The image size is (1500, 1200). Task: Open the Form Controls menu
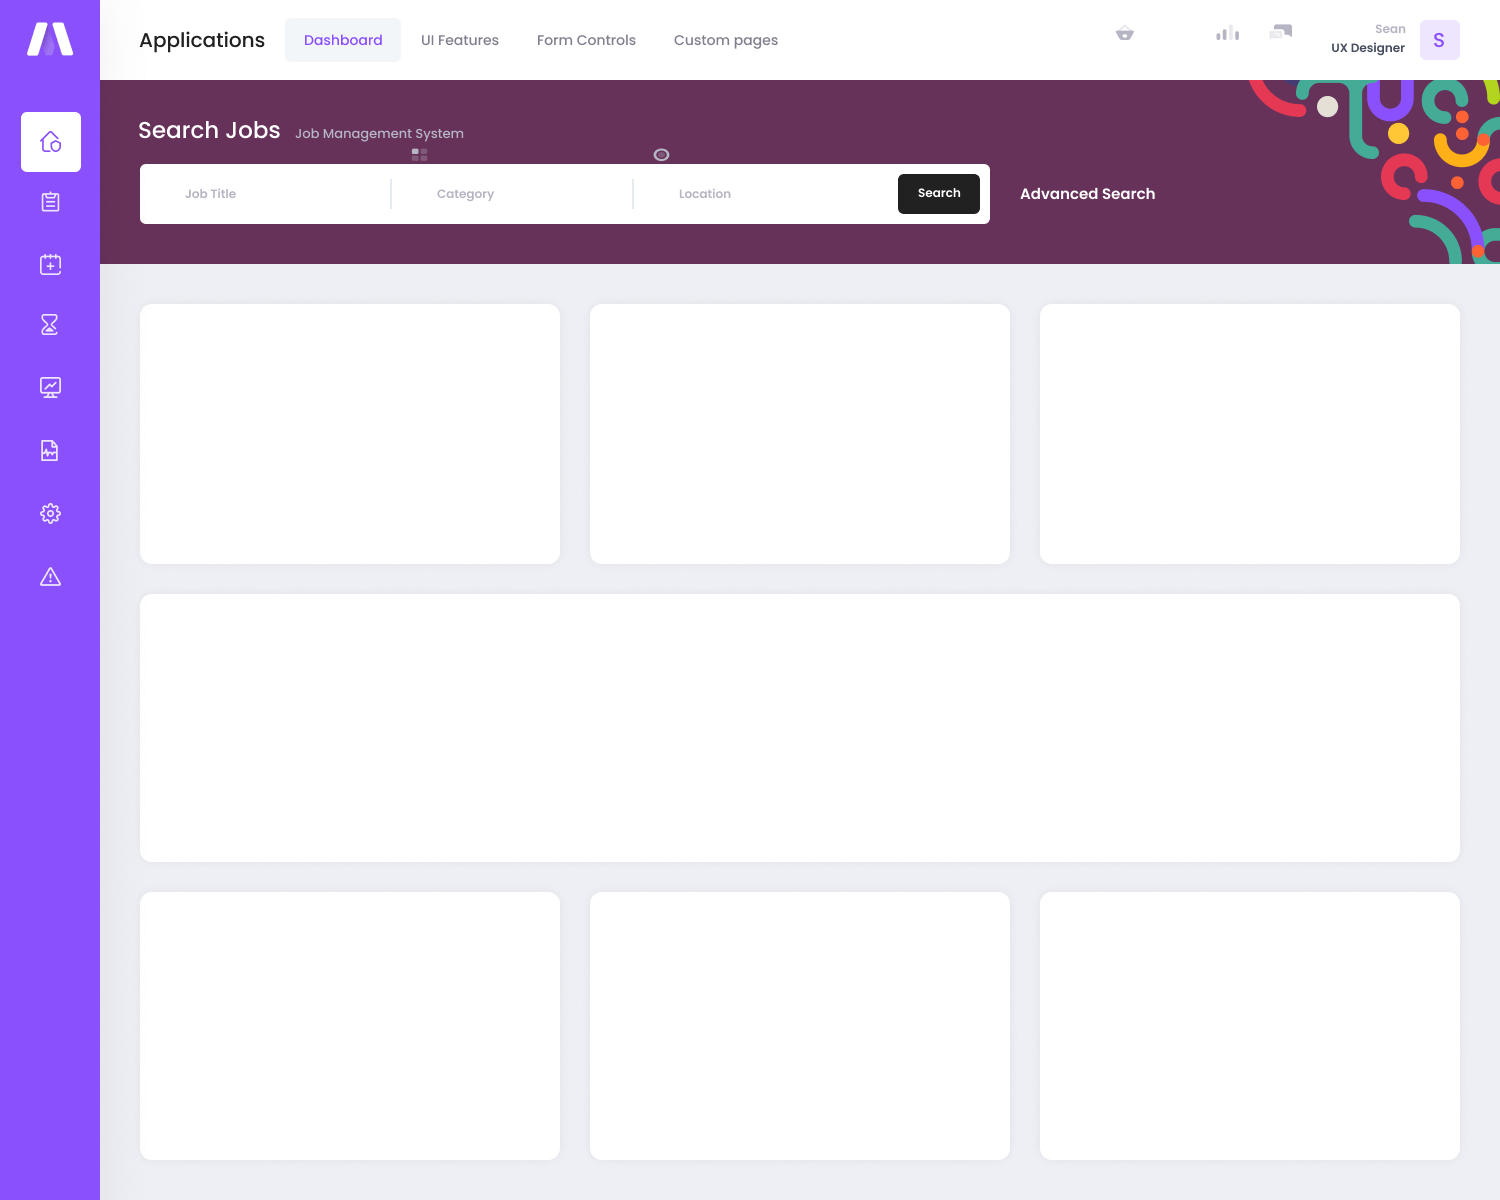tap(586, 40)
